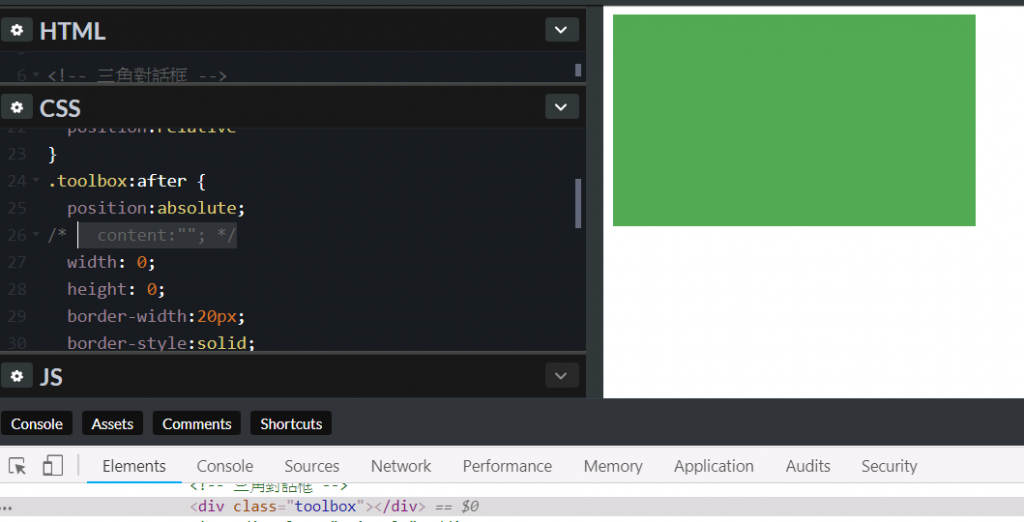The image size is (1024, 522).
Task: Click the CSS panel title
Action: 60,108
